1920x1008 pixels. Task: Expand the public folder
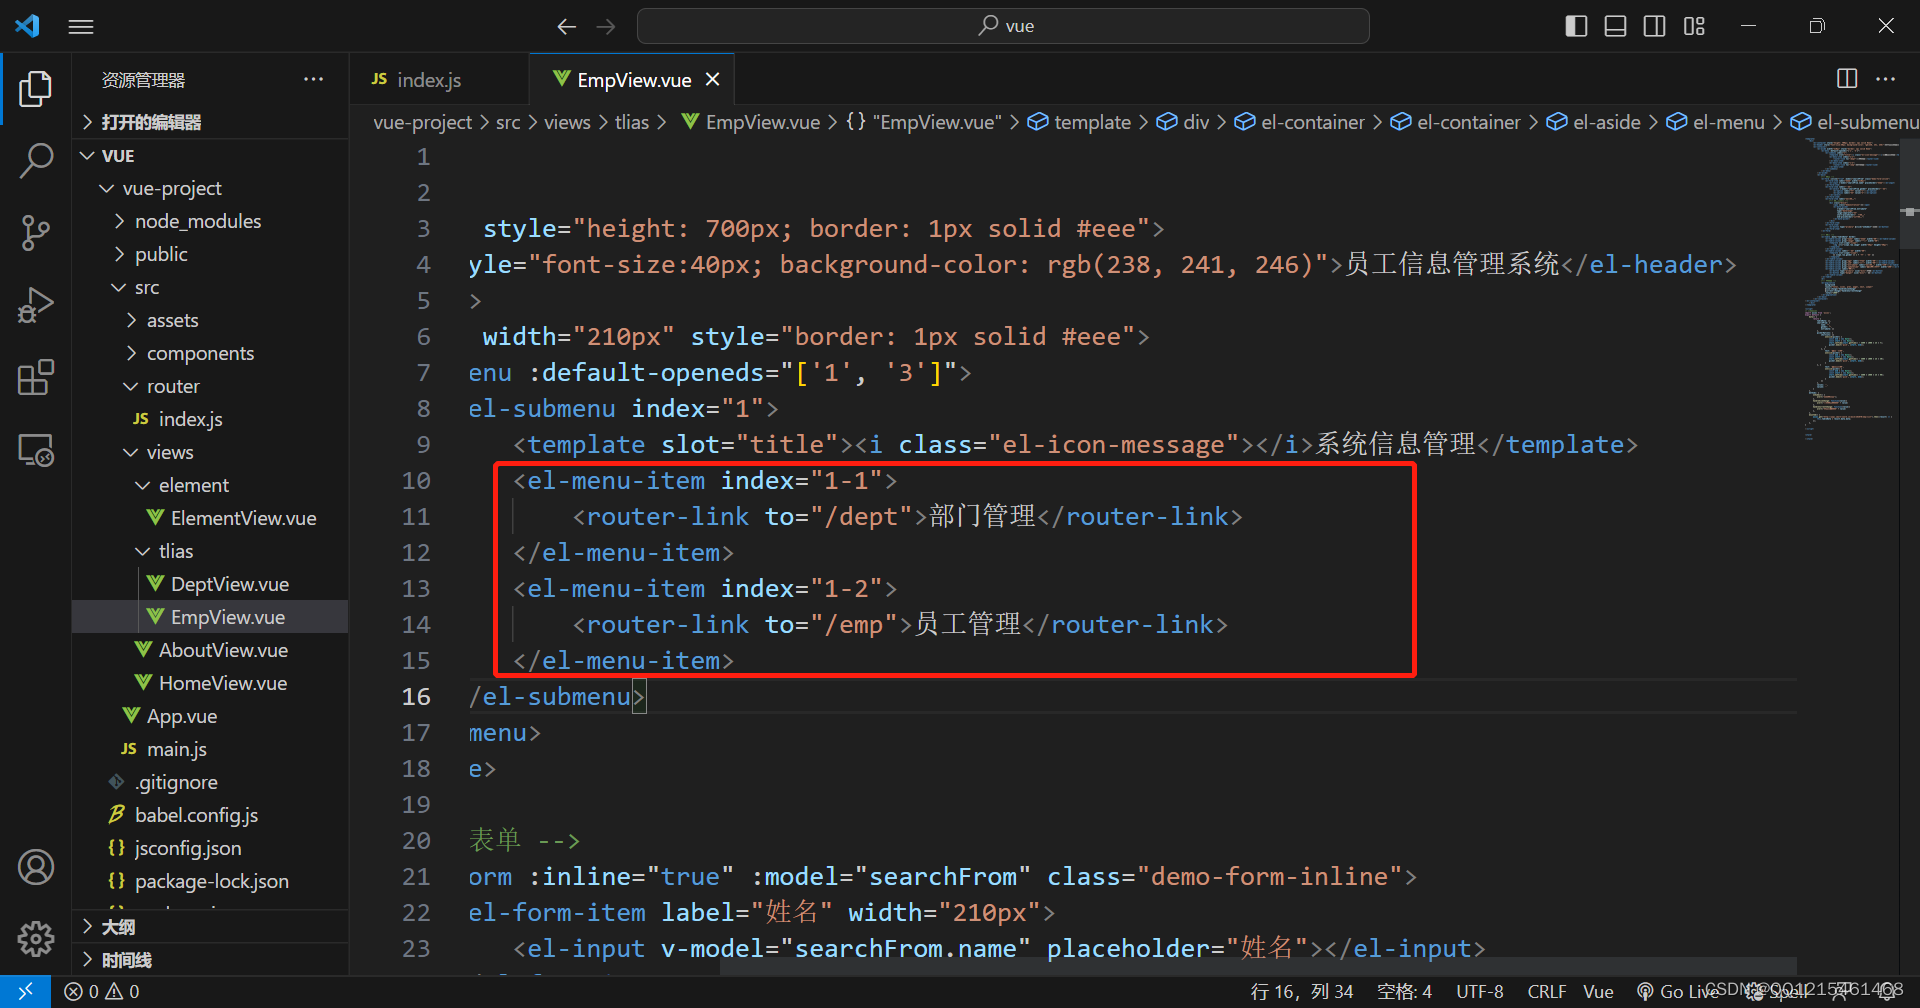tap(210, 255)
